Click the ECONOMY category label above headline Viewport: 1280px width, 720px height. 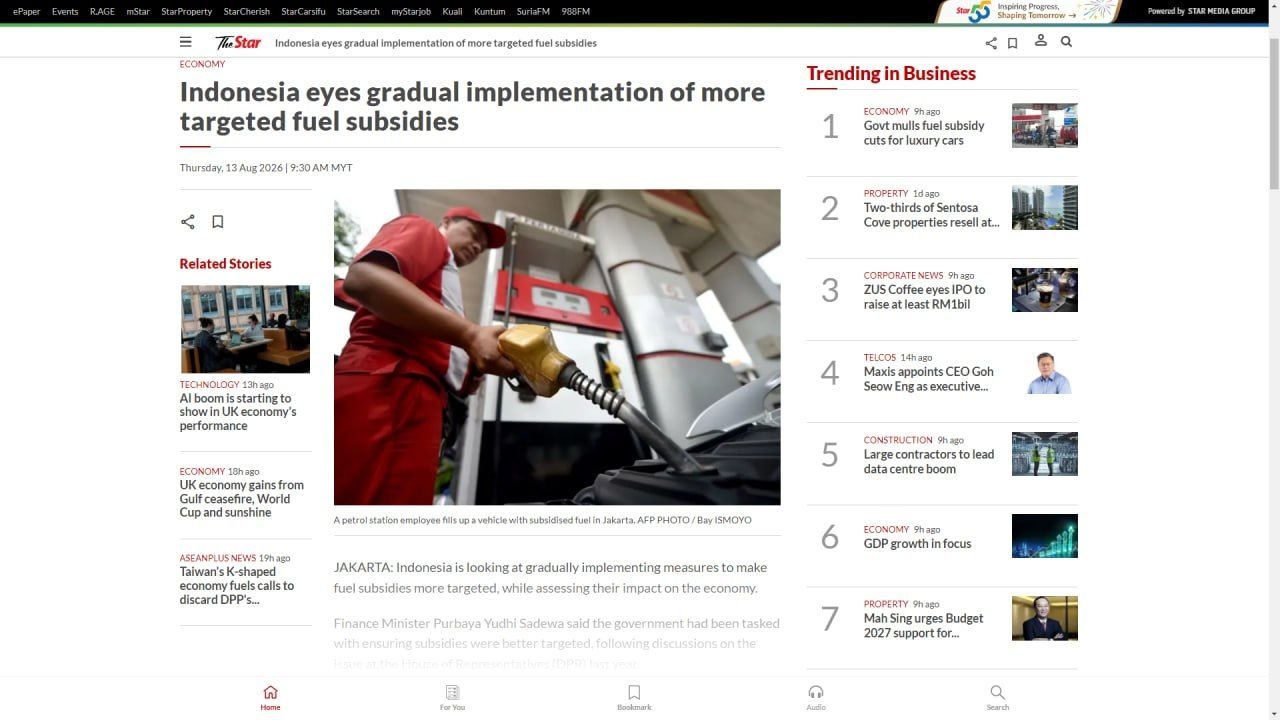point(202,64)
